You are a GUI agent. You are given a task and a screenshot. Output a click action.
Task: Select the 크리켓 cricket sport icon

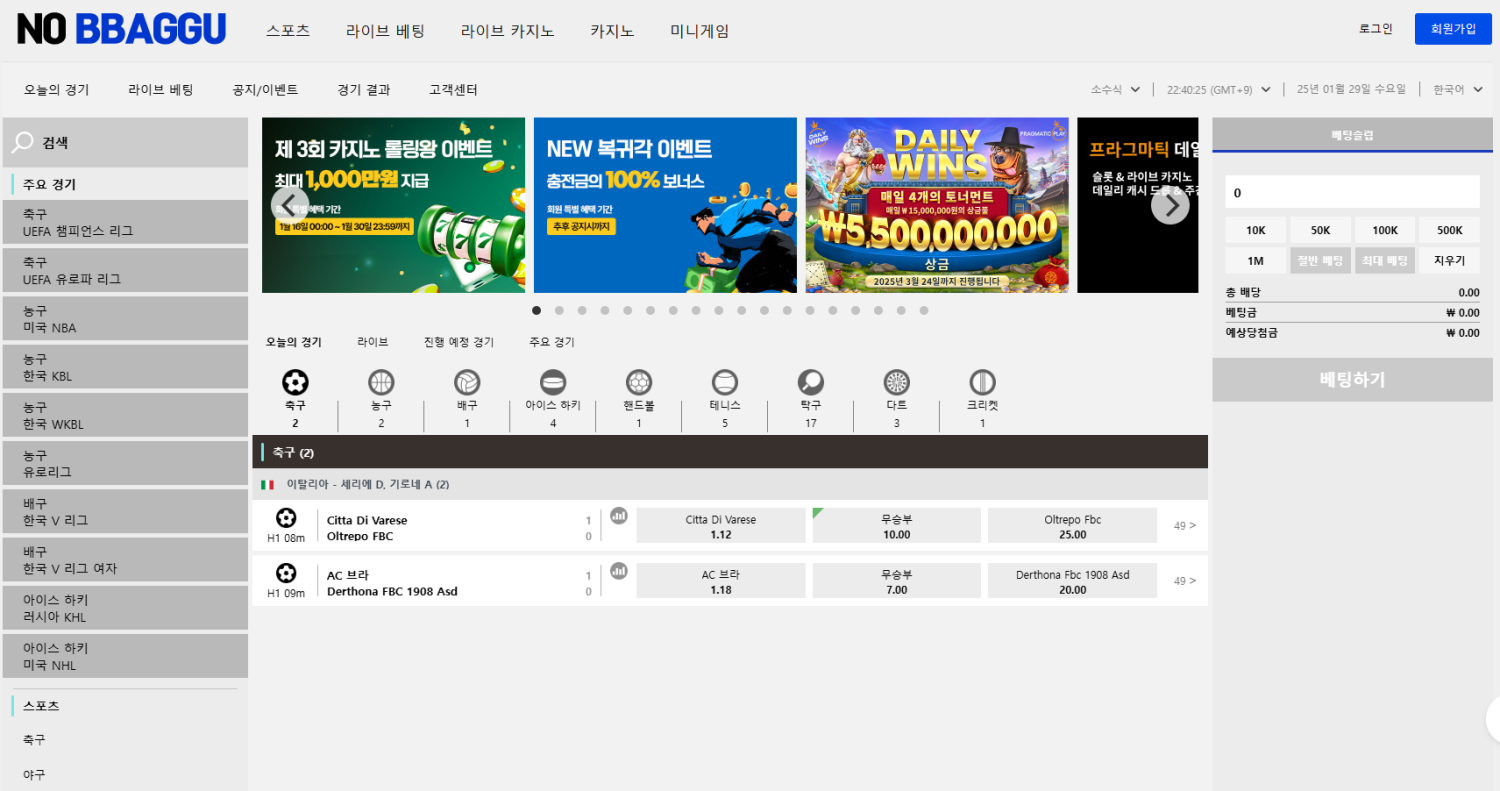click(x=982, y=385)
